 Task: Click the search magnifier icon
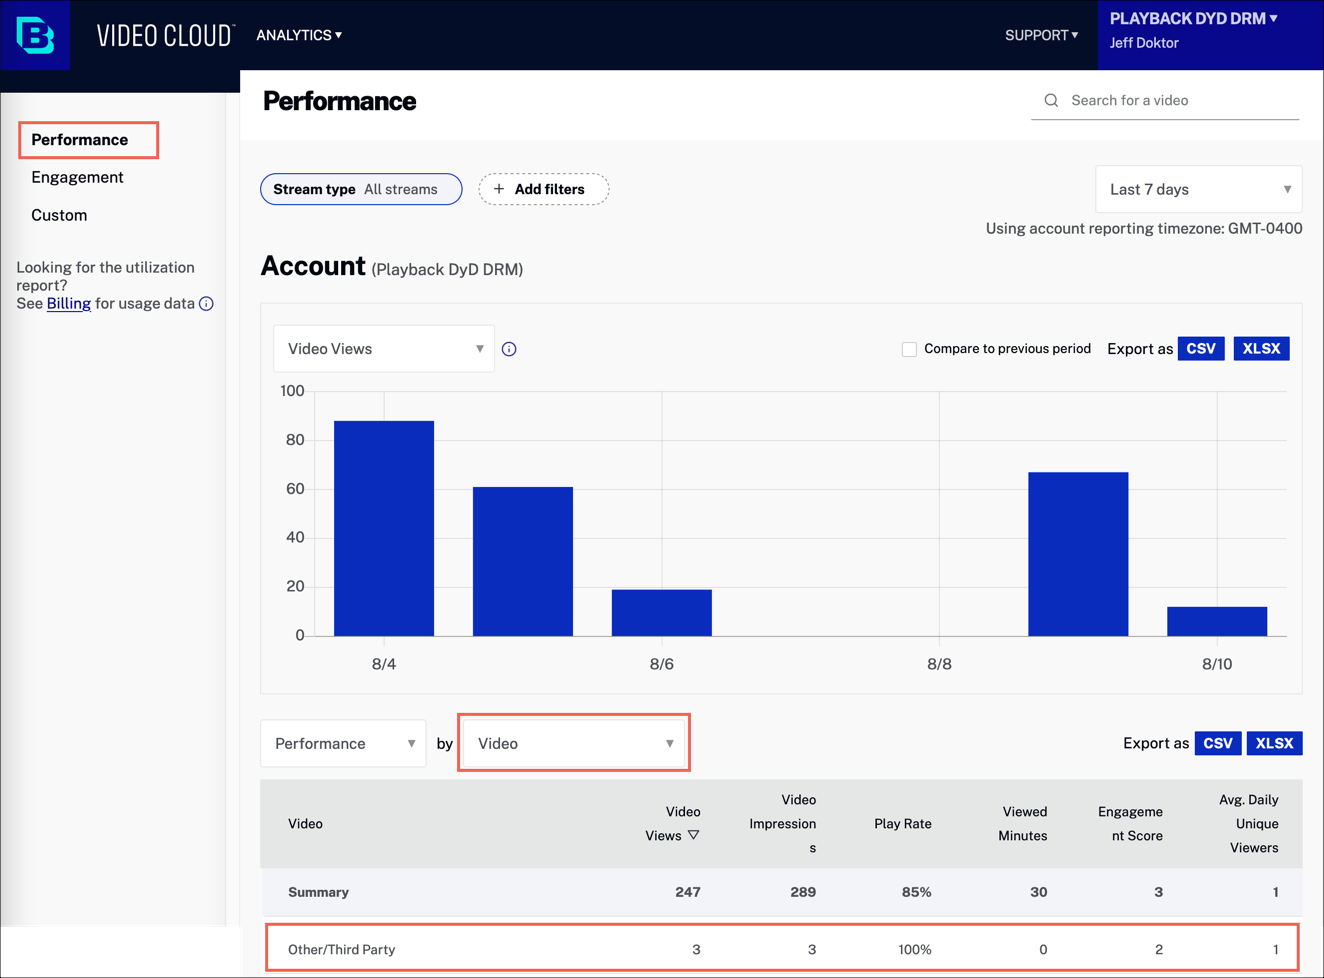(x=1051, y=100)
